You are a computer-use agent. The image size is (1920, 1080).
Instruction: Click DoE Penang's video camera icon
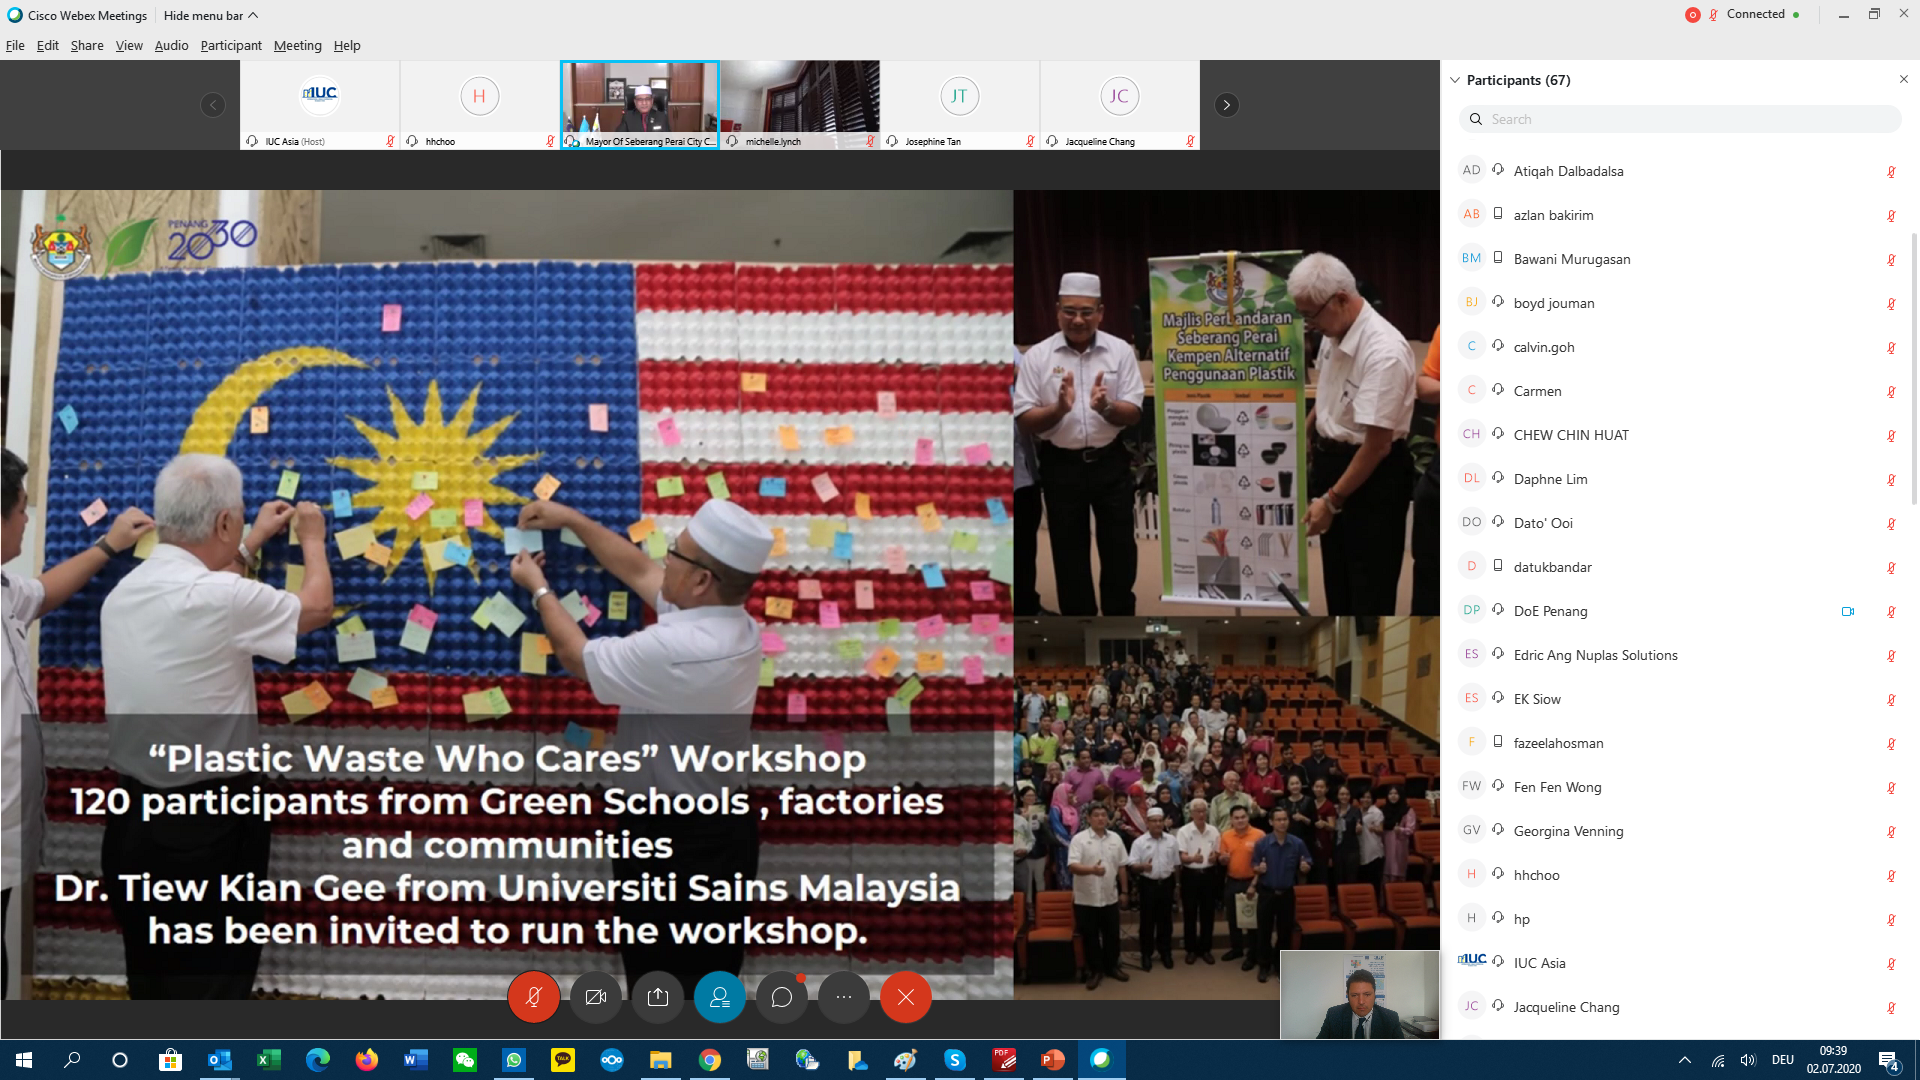point(1848,611)
